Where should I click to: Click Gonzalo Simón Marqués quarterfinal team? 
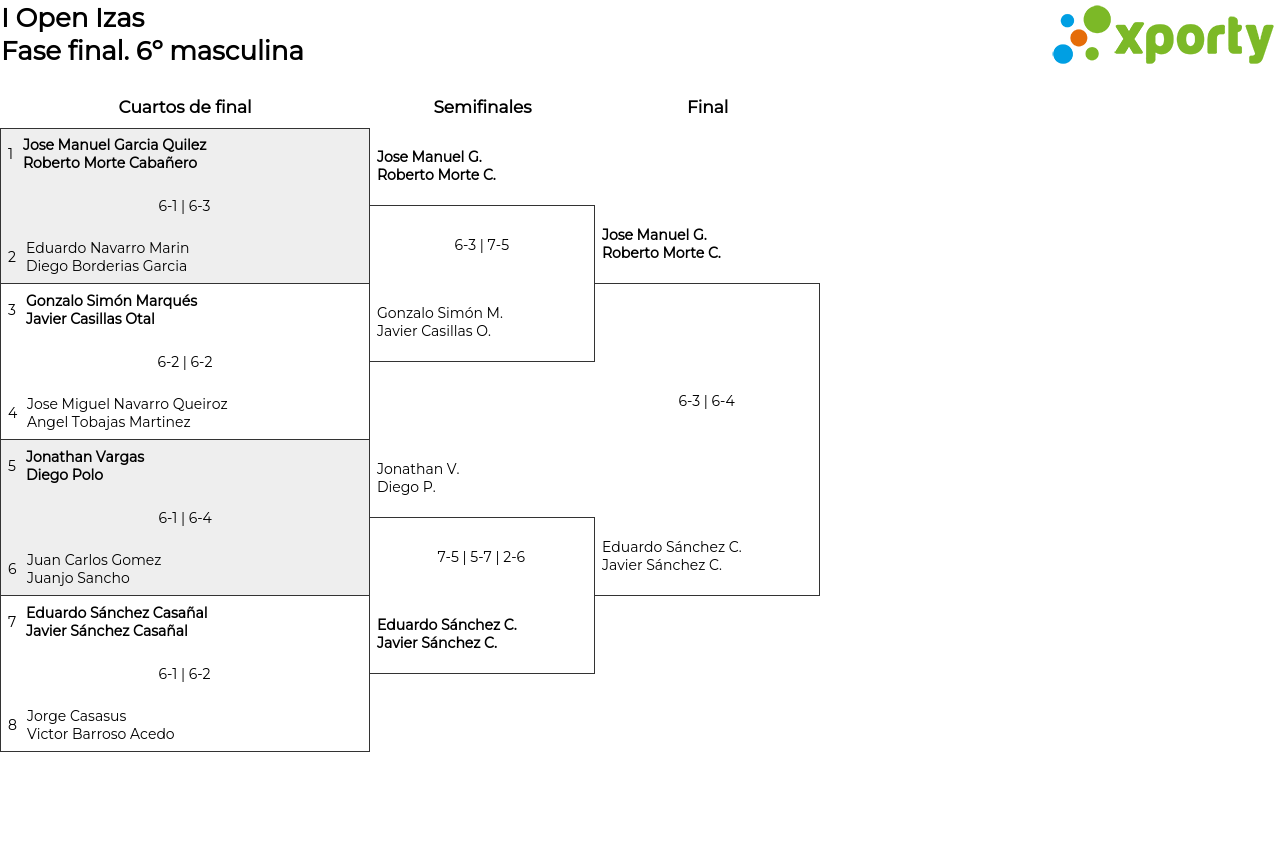pos(111,310)
